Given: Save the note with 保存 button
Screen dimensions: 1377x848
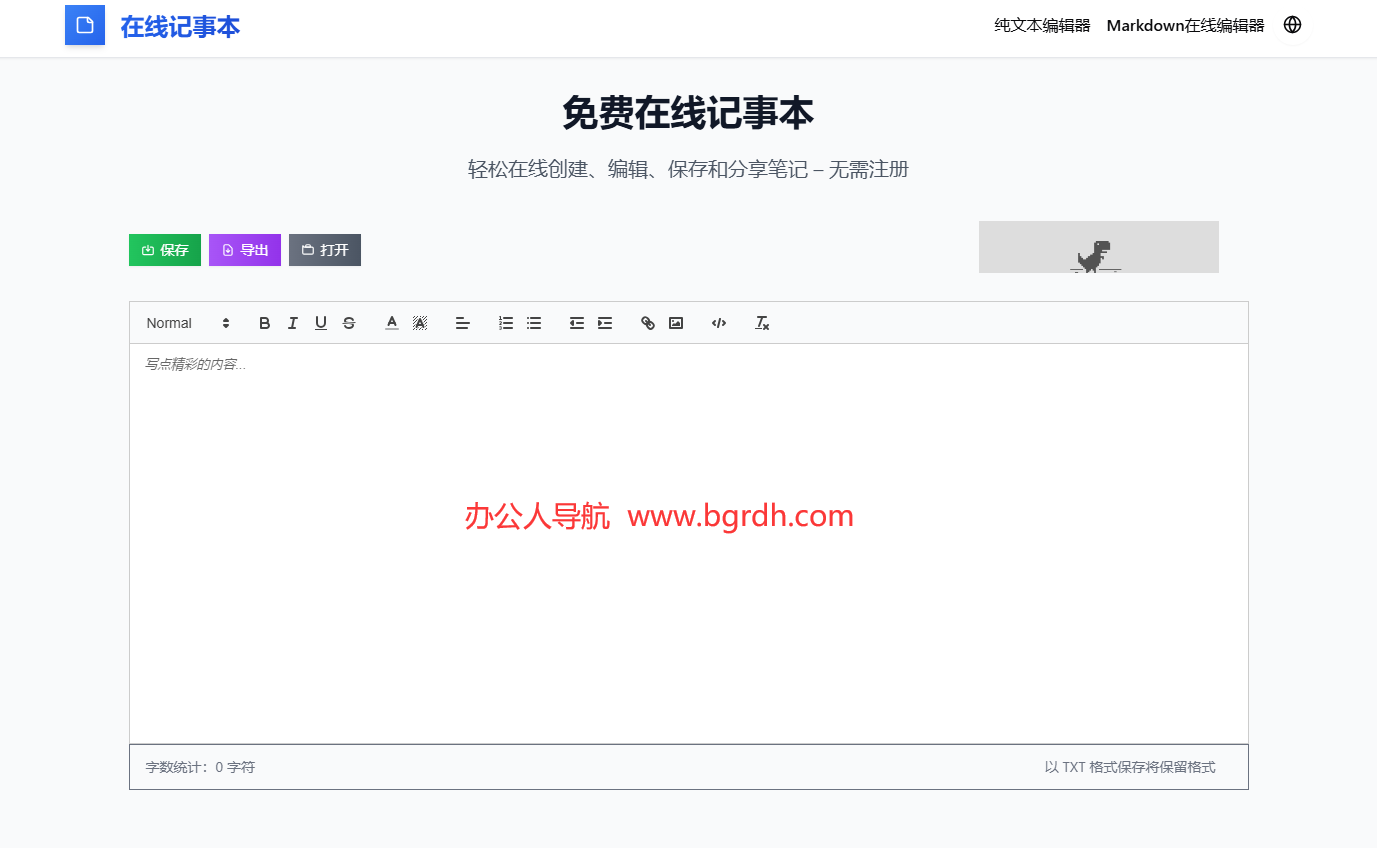Looking at the screenshot, I should pos(165,250).
